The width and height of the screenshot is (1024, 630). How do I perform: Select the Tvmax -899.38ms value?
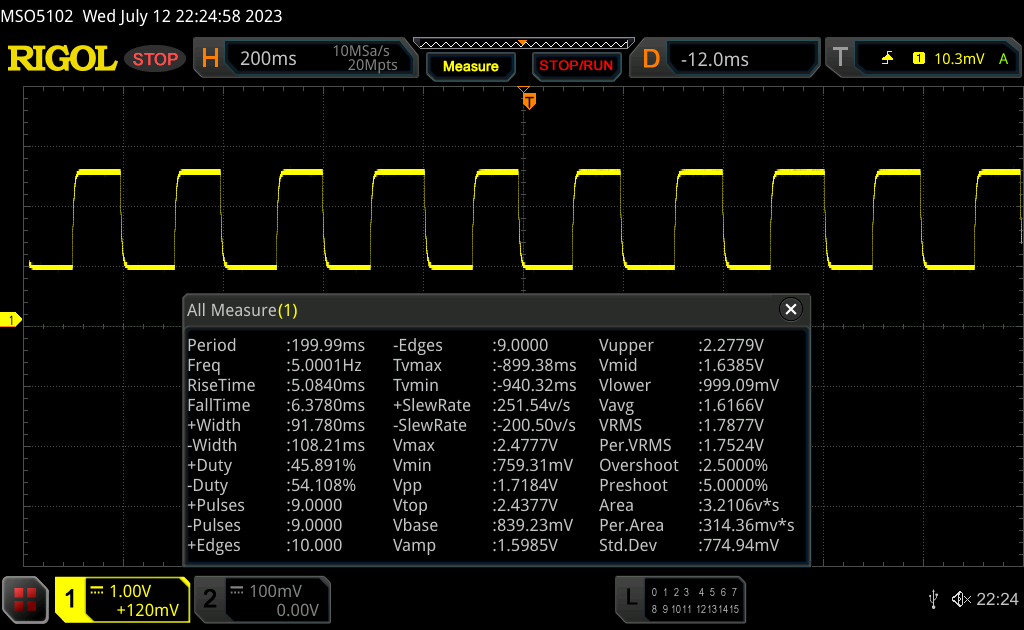point(534,365)
